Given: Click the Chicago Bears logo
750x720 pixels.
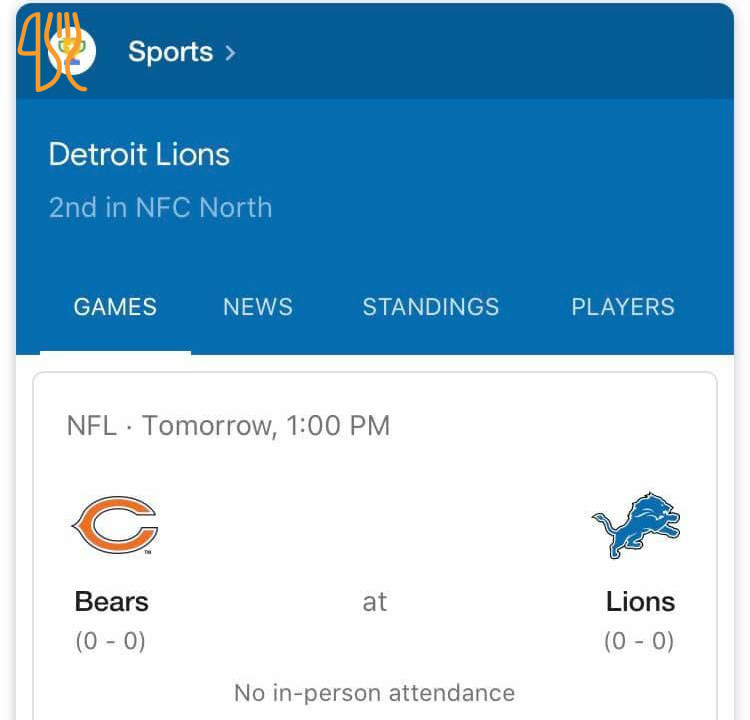Looking at the screenshot, I should (115, 525).
